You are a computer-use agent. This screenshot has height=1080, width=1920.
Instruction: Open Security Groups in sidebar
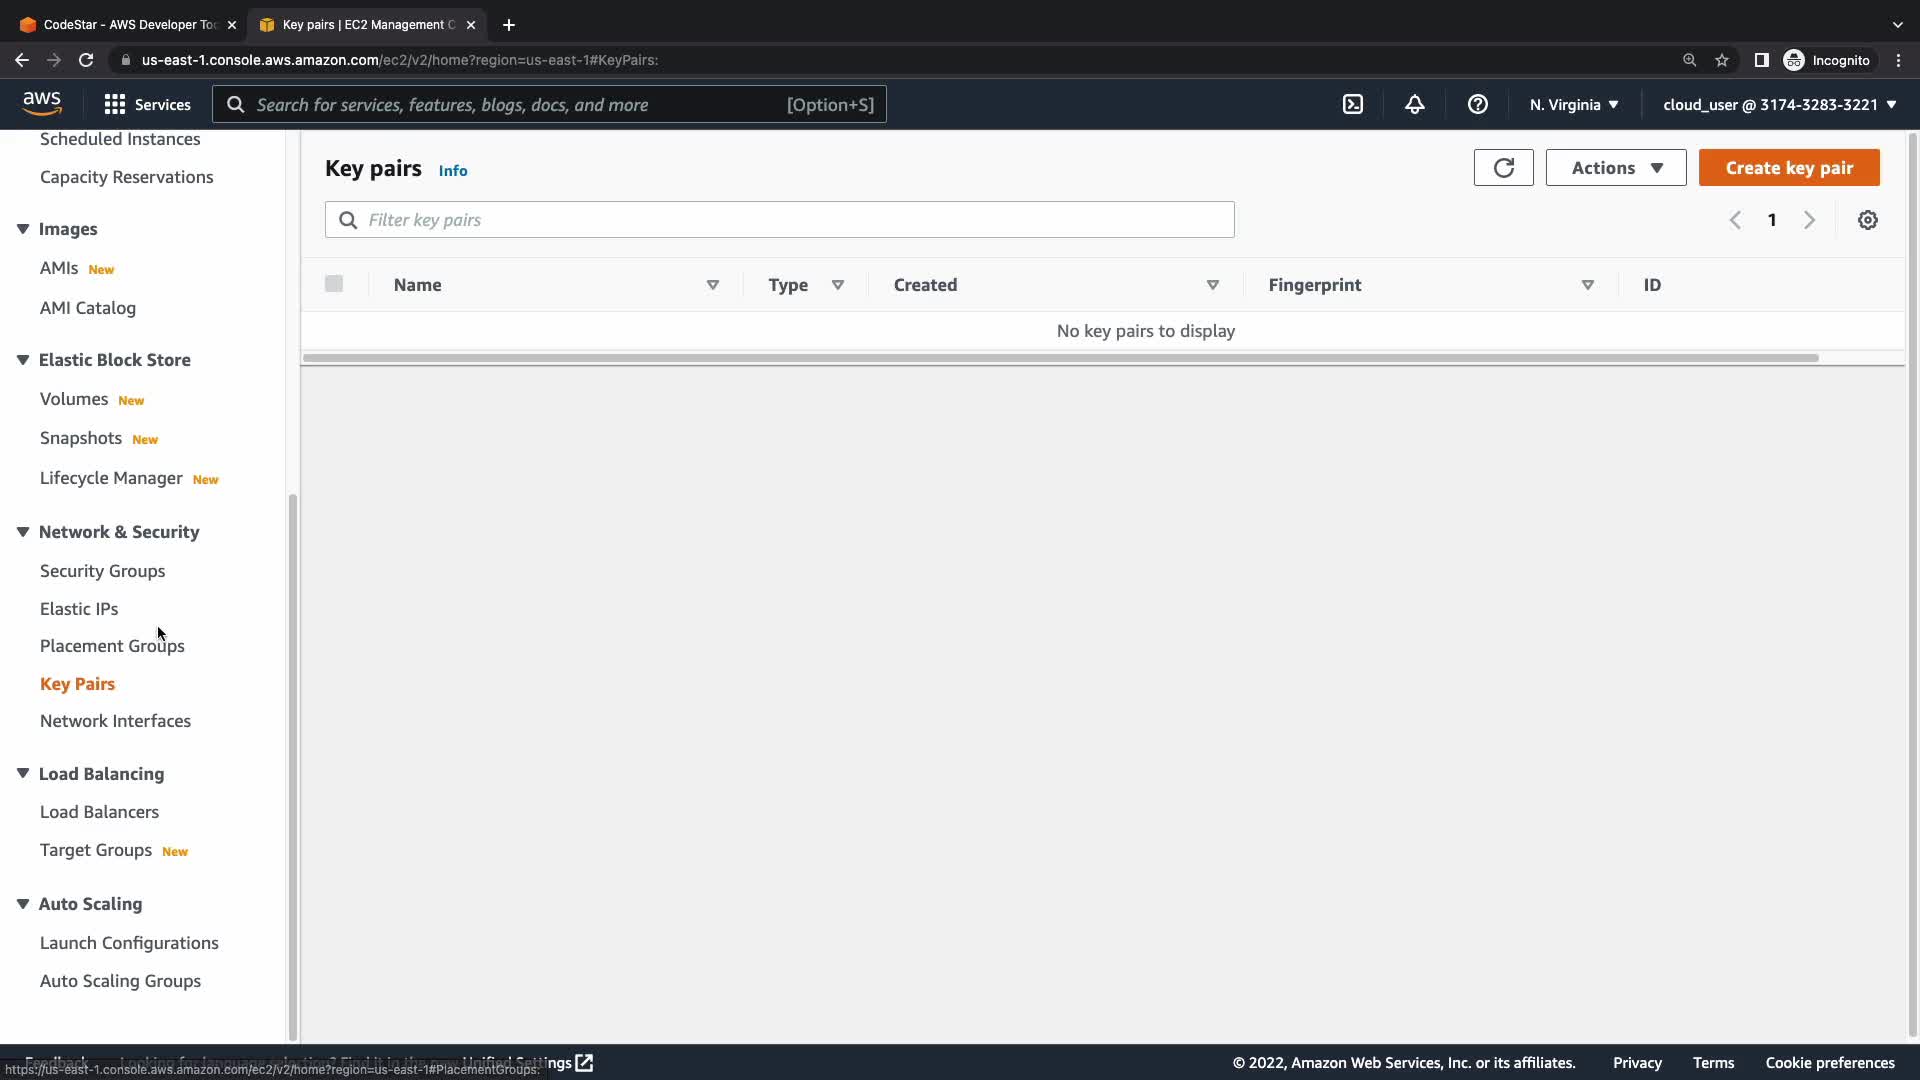pyautogui.click(x=102, y=571)
